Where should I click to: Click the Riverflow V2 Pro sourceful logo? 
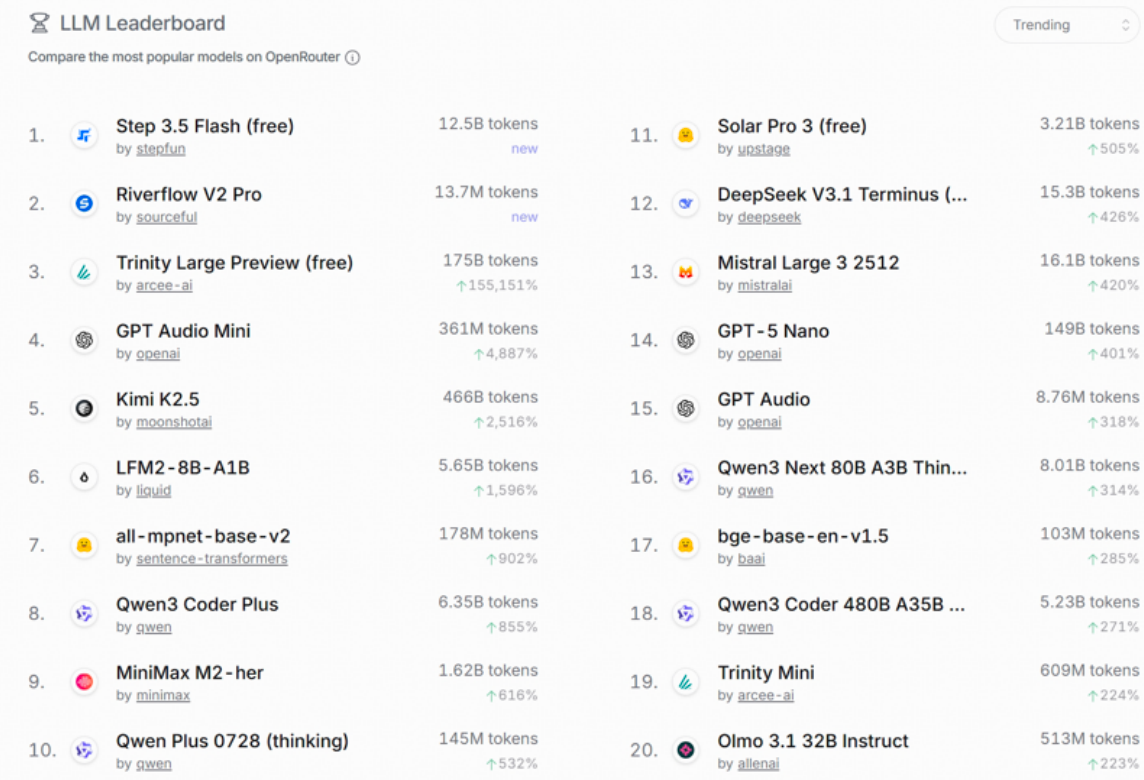(84, 204)
